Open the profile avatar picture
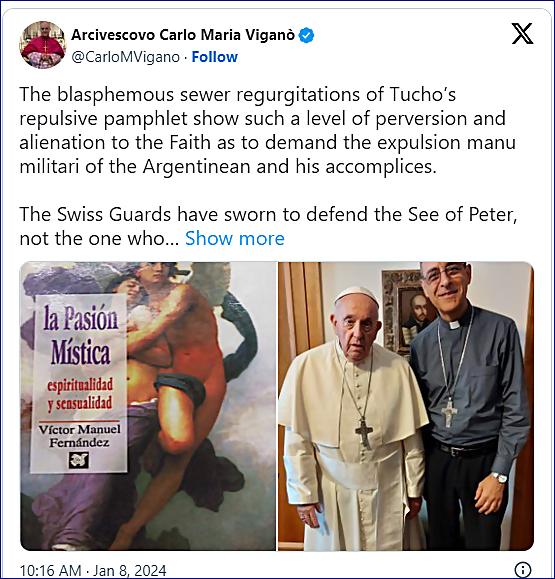The width and height of the screenshot is (555, 579). pyautogui.click(x=42, y=45)
